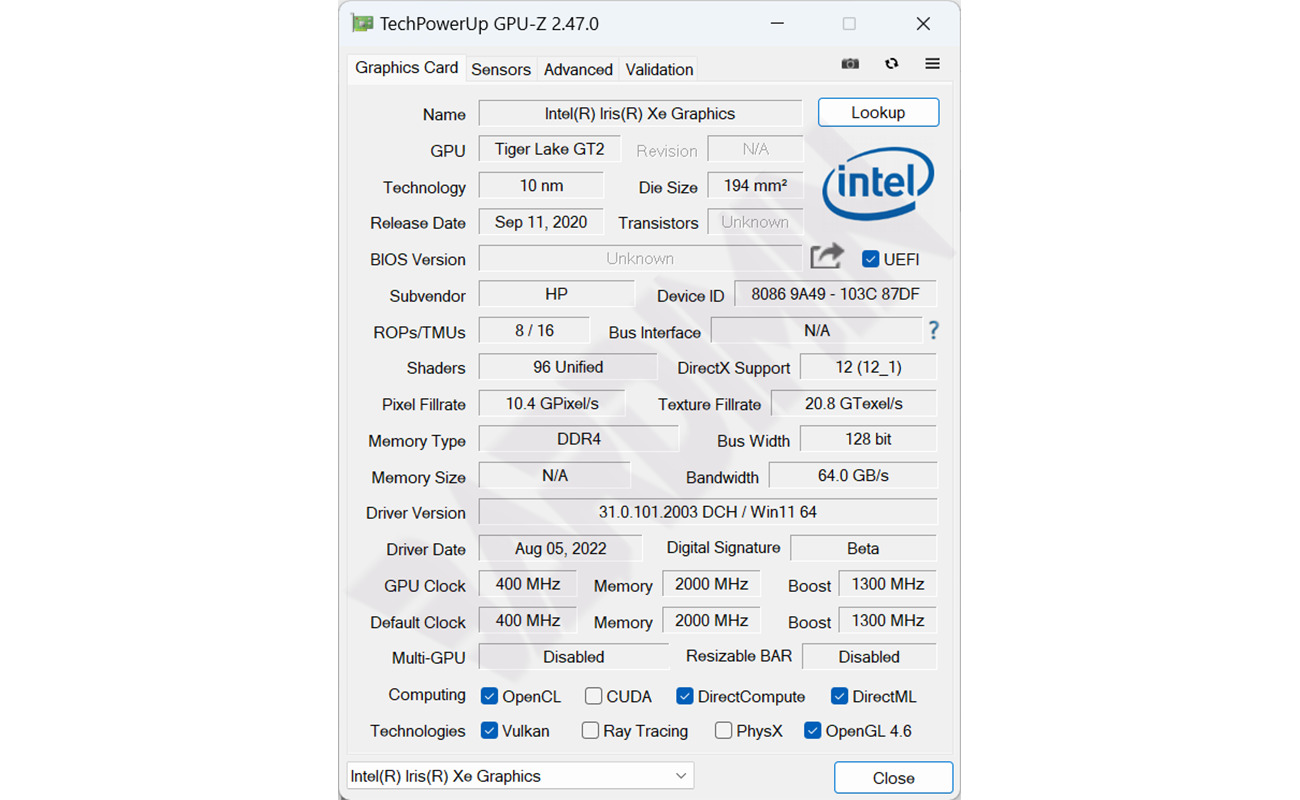Click the BIOS Version field Unknown
Image resolution: width=1300 pixels, height=800 pixels.
pos(640,258)
